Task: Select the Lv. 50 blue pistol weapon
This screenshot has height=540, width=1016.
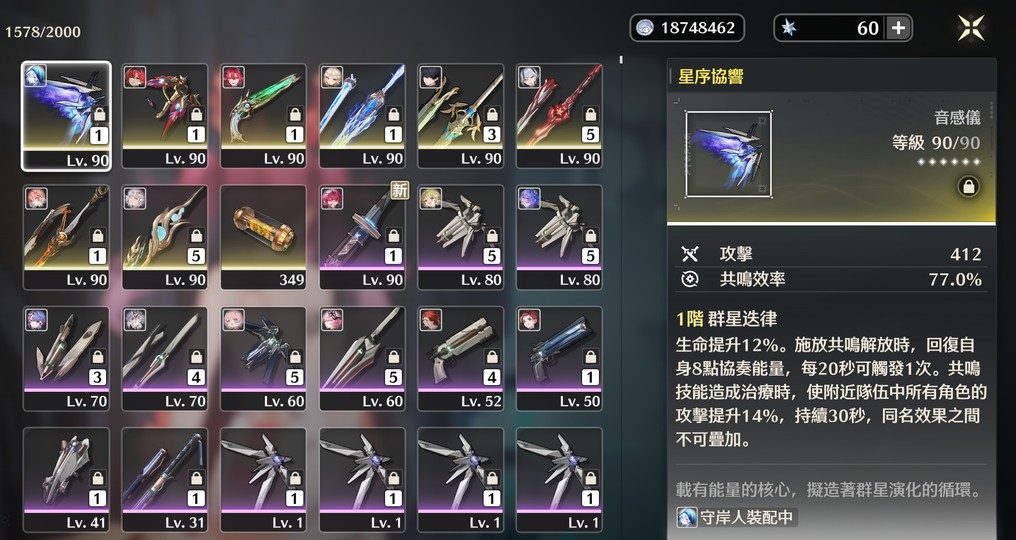Action: tap(559, 359)
